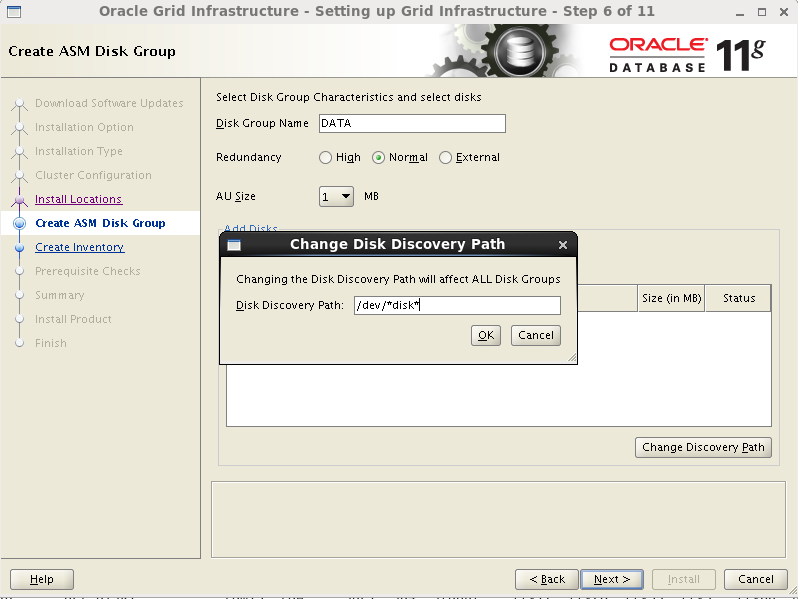Click the Size (in MB) column header
The image size is (798, 599).
[x=671, y=298]
